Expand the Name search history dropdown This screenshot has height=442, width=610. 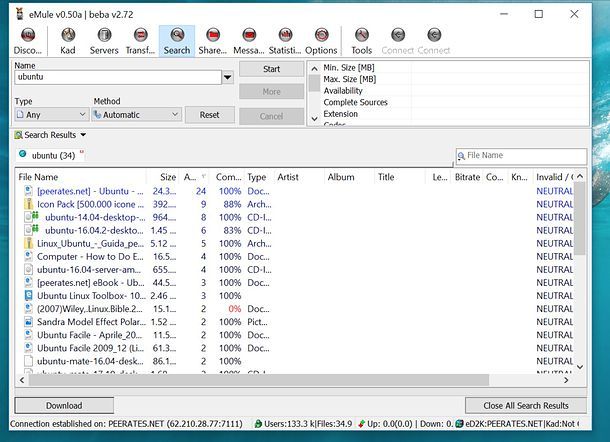coord(228,77)
